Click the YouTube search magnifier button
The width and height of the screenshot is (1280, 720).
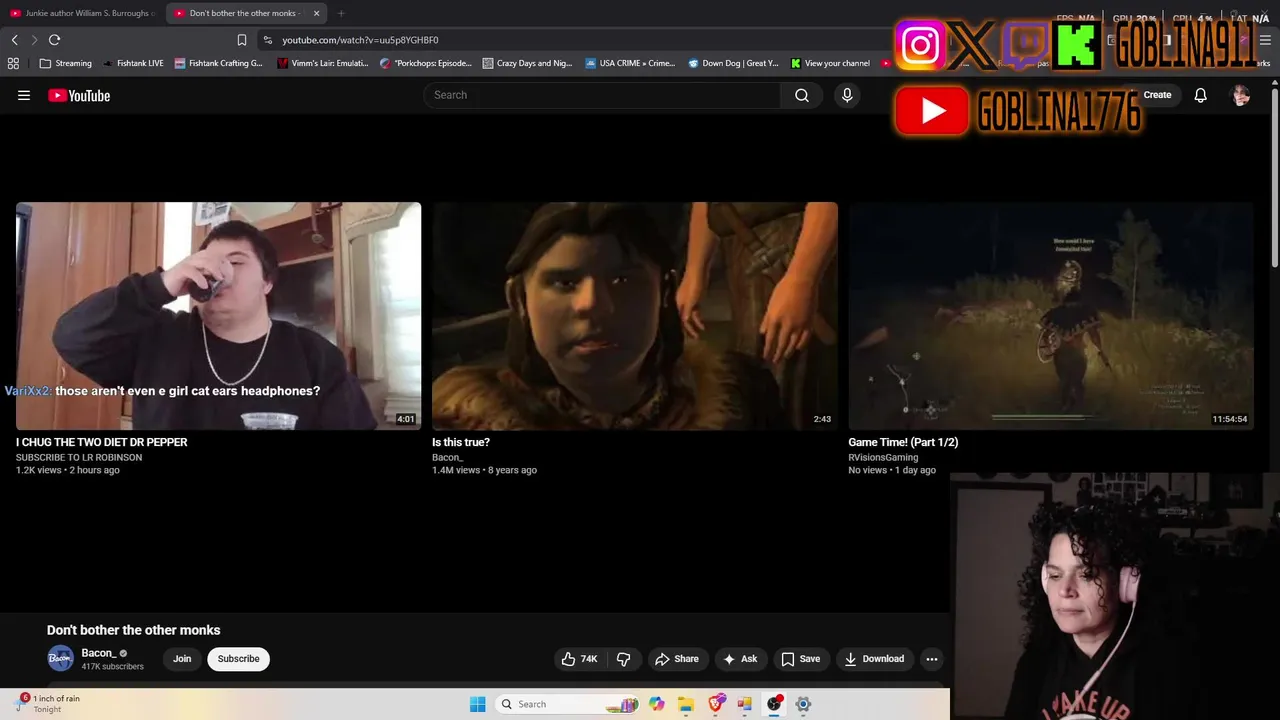click(x=802, y=95)
